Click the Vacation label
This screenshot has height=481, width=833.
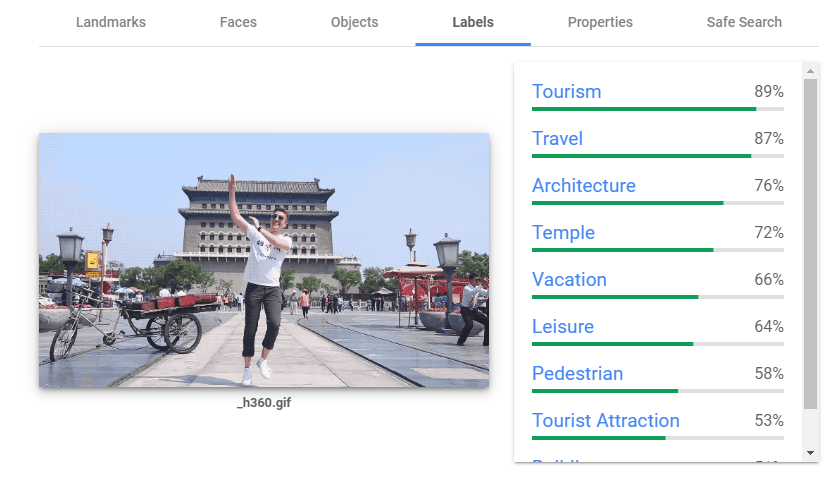pyautogui.click(x=569, y=280)
